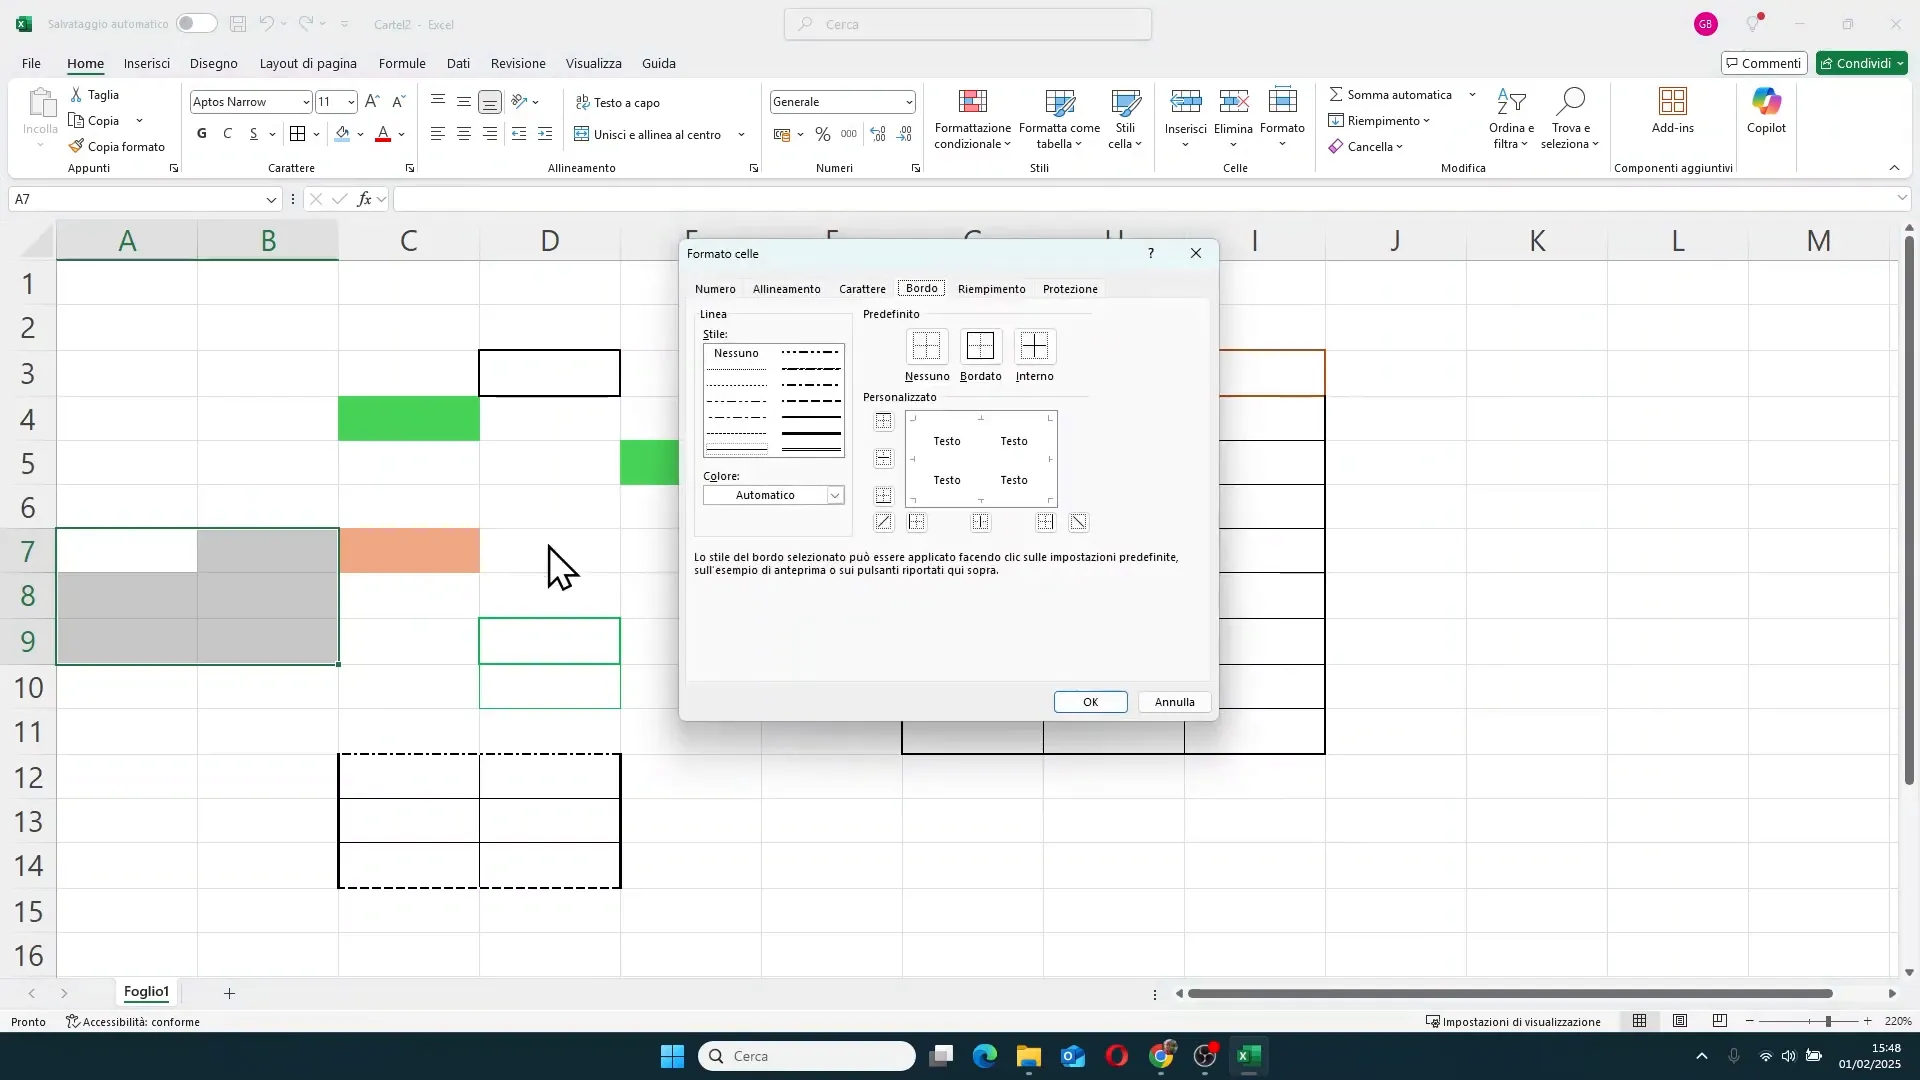Open Ordina e filtra menu

(x=1511, y=119)
